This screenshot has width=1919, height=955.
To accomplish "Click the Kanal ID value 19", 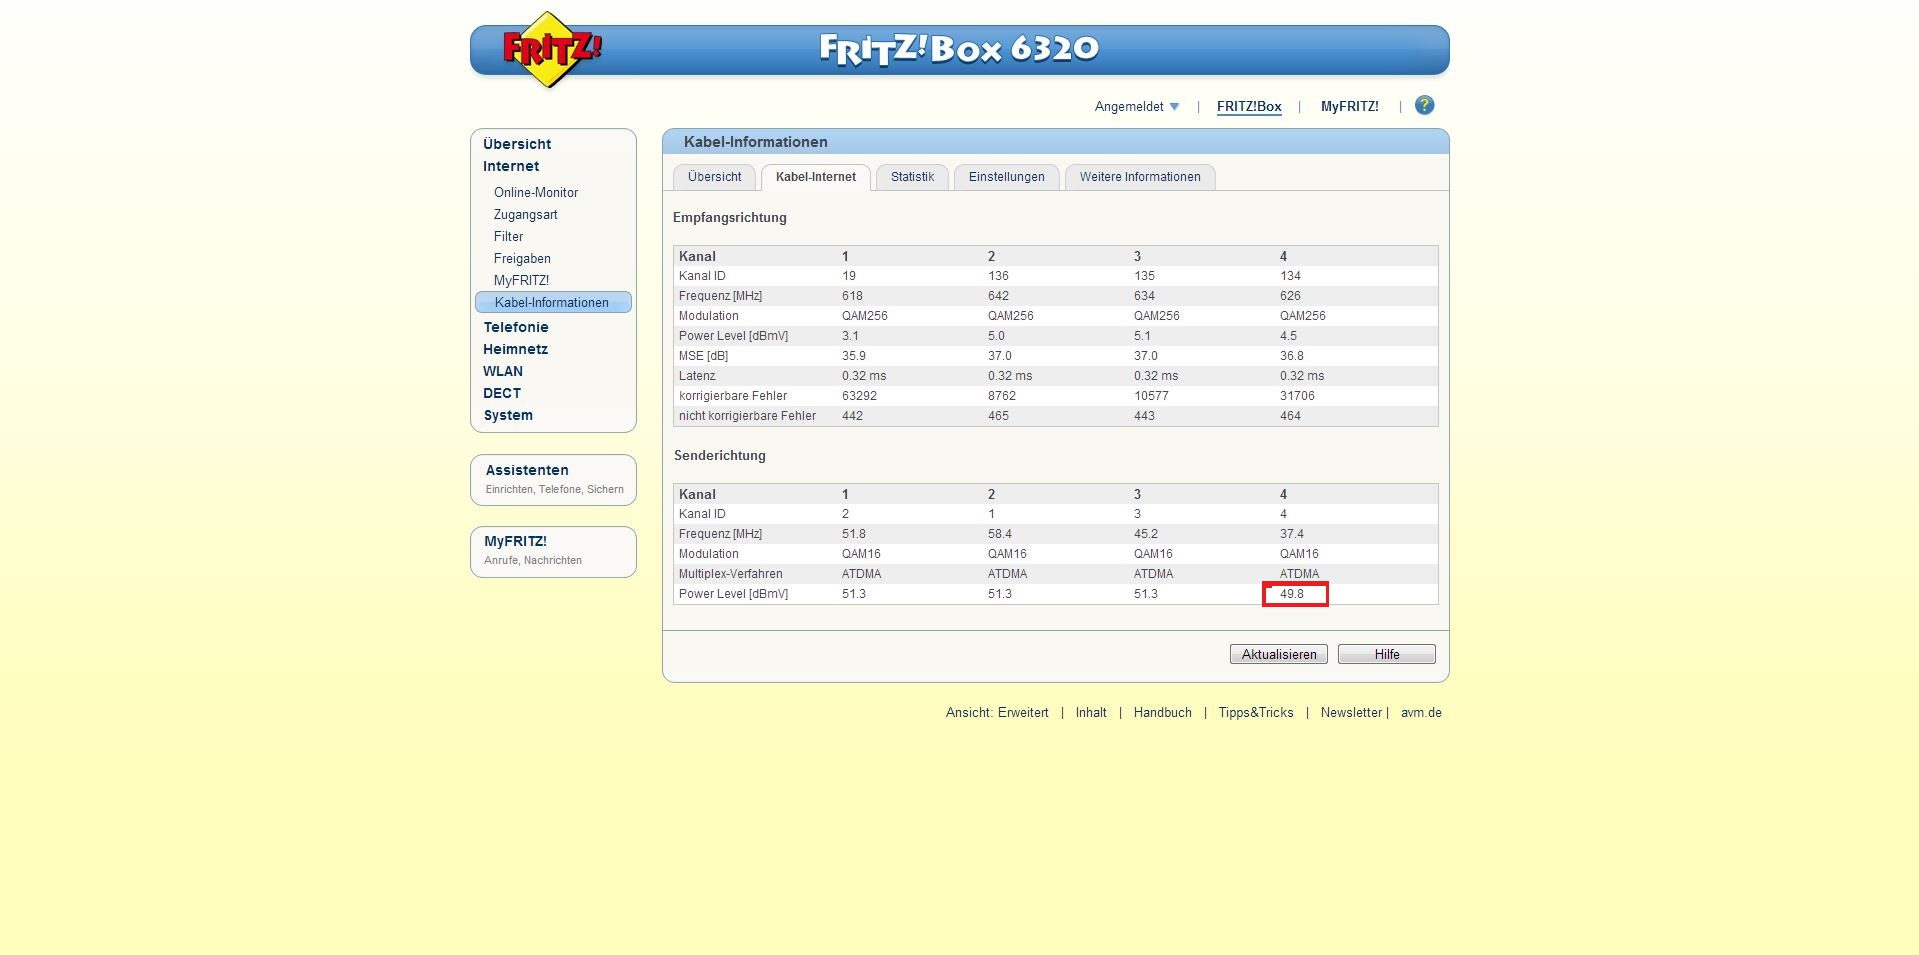I will coord(849,276).
